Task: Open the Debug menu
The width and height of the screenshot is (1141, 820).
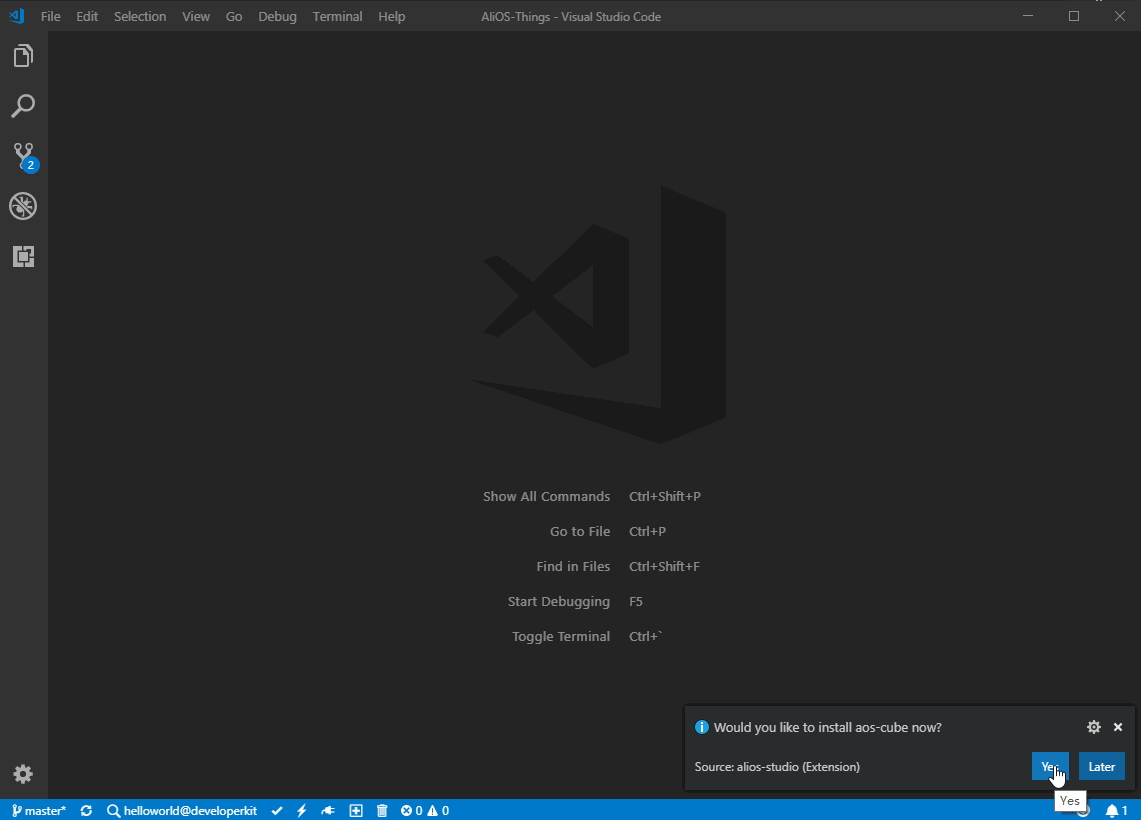Action: [277, 16]
